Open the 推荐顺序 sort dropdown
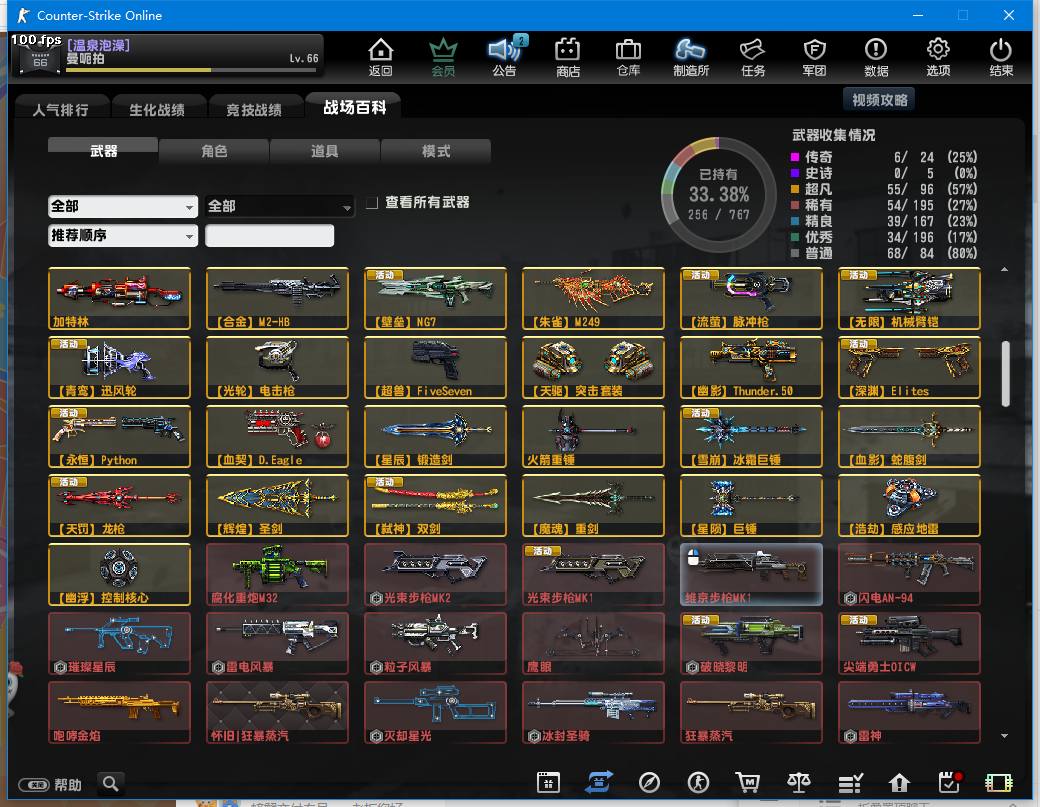This screenshot has width=1040, height=807. [x=123, y=235]
